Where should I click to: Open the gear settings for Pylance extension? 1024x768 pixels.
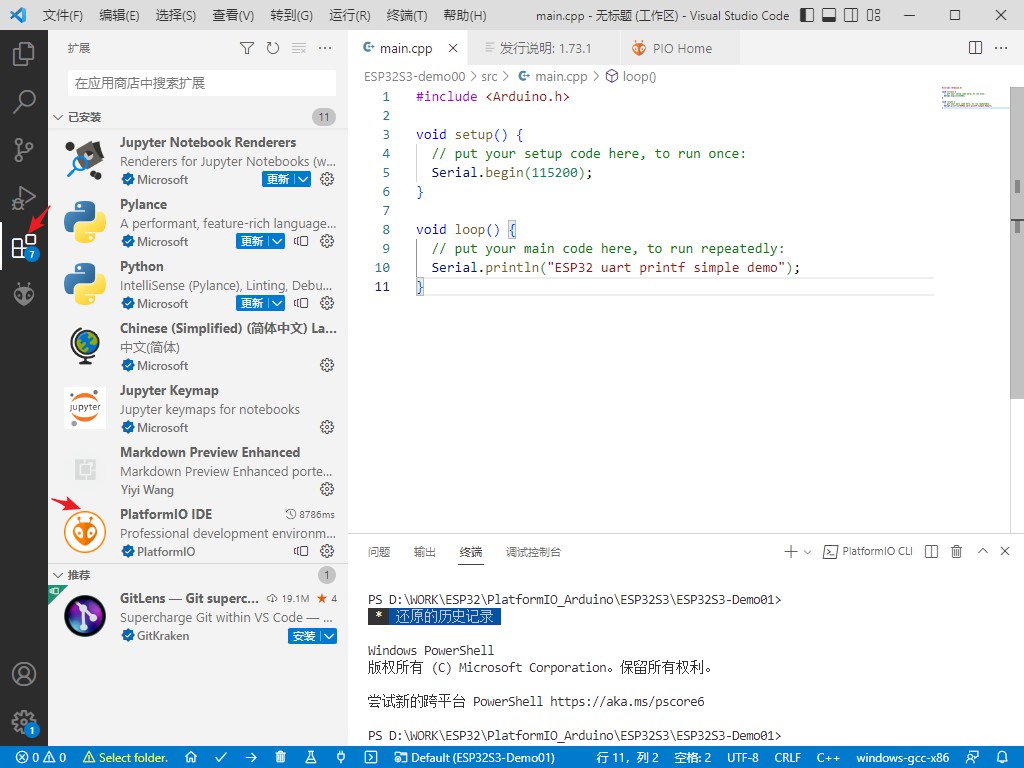tap(327, 241)
